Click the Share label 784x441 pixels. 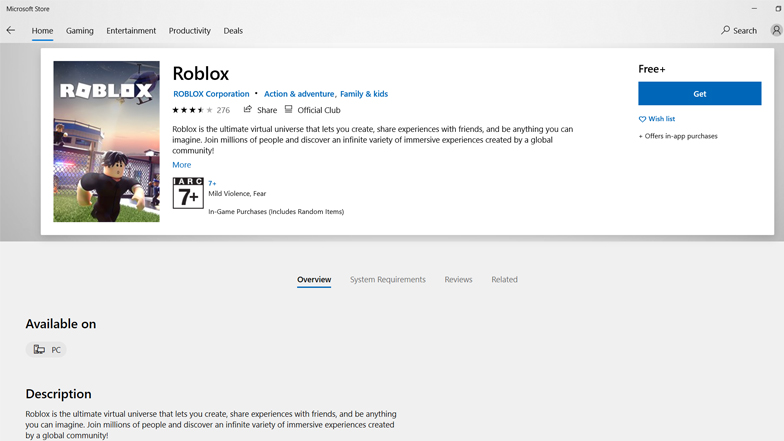267,110
